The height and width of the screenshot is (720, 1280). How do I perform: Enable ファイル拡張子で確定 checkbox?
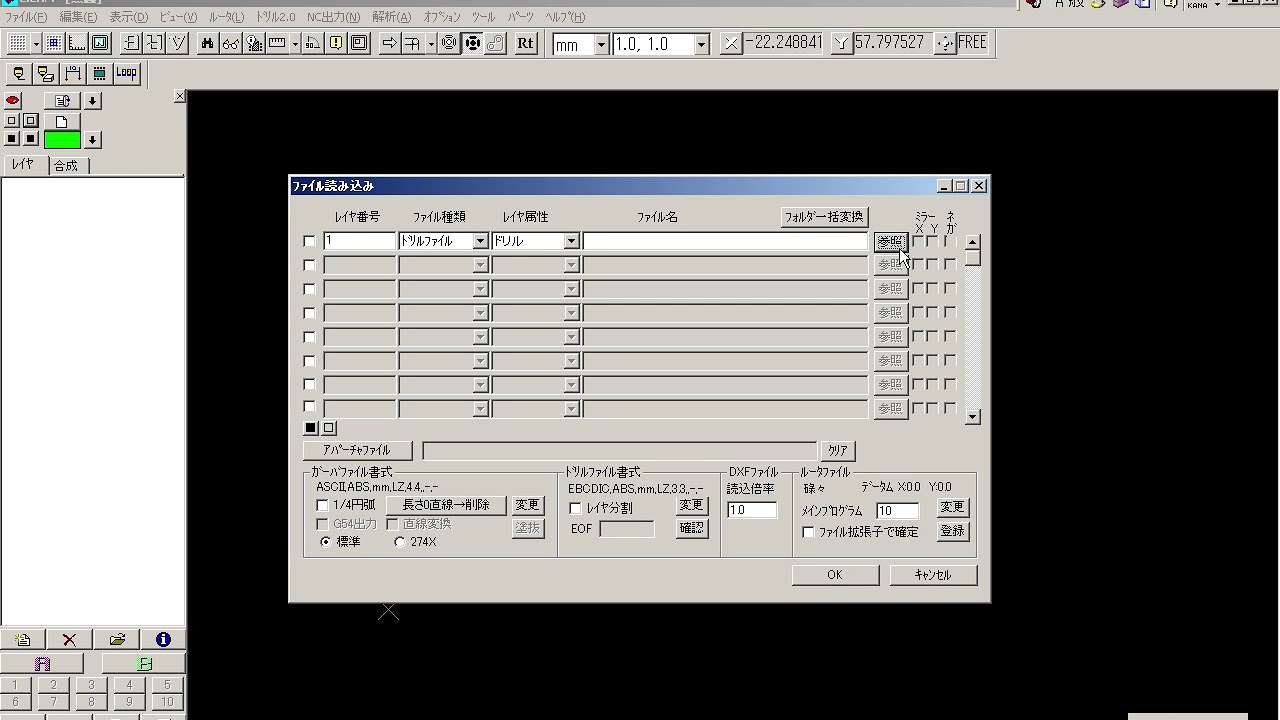[x=808, y=532]
